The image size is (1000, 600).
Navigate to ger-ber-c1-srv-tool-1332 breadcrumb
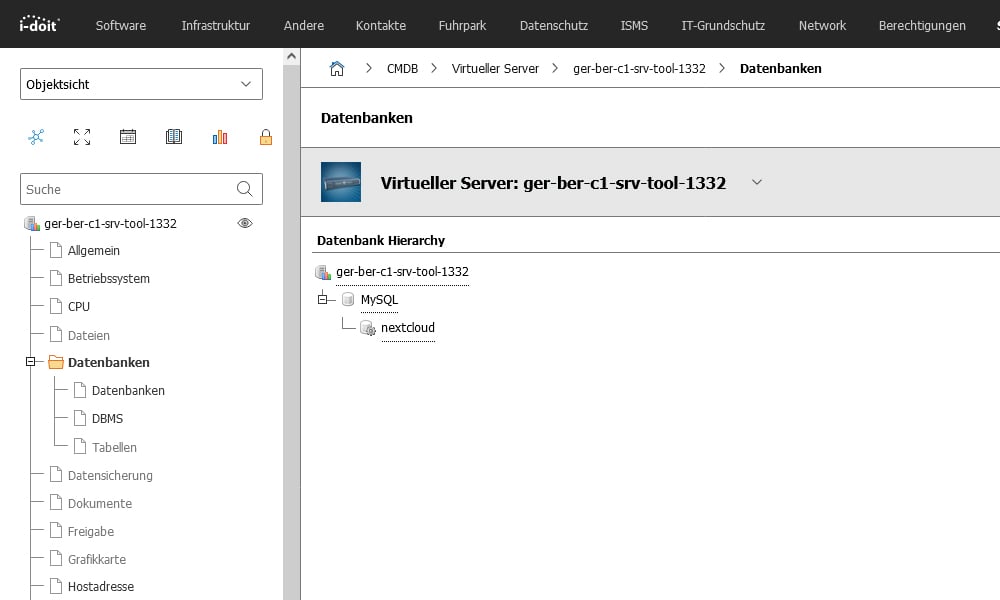click(639, 68)
